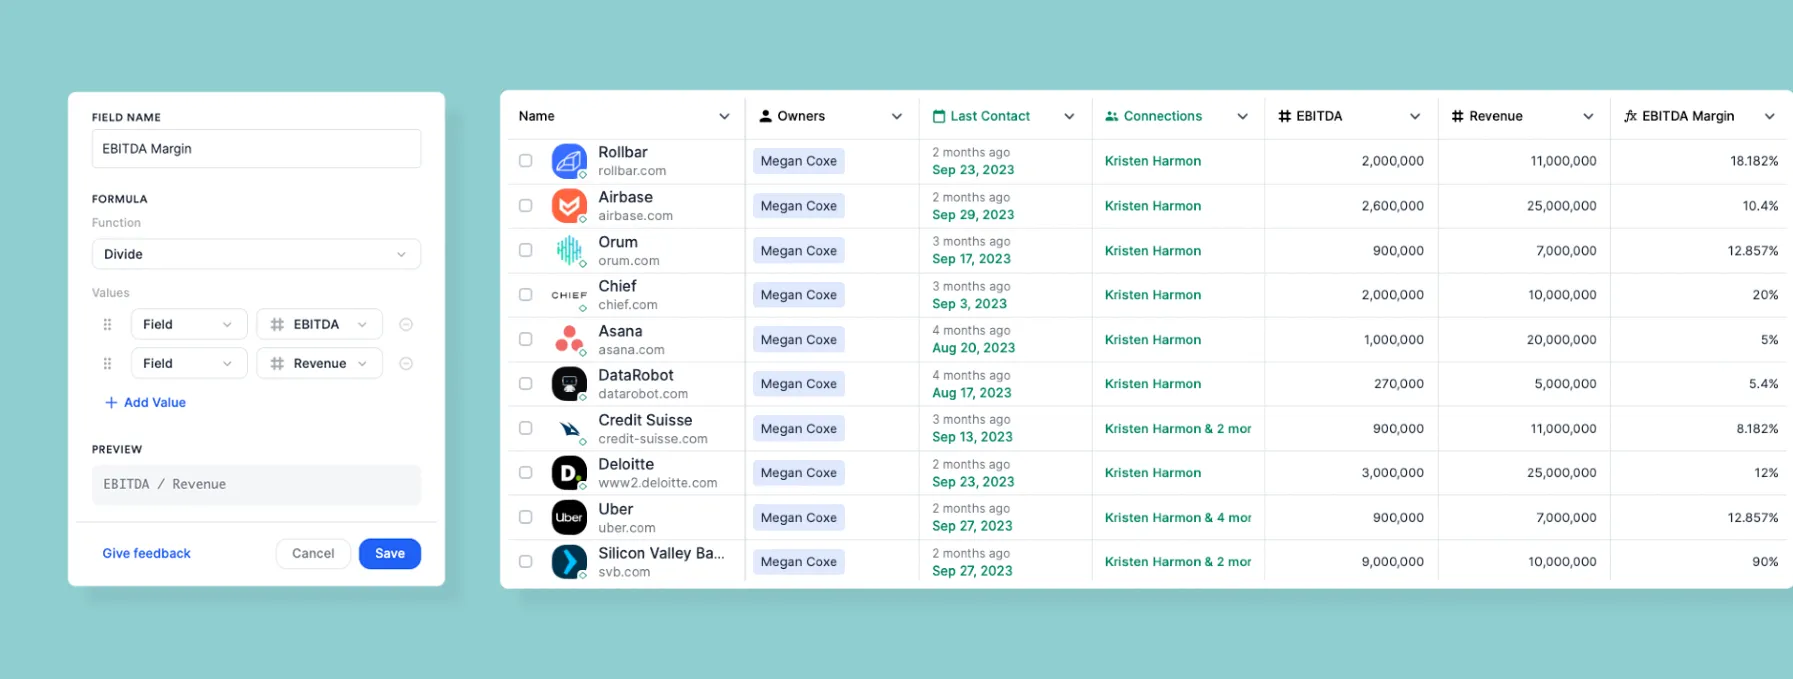Click the www2.deloitte.com domain text
Screen dimensions: 1793x679
point(658,483)
